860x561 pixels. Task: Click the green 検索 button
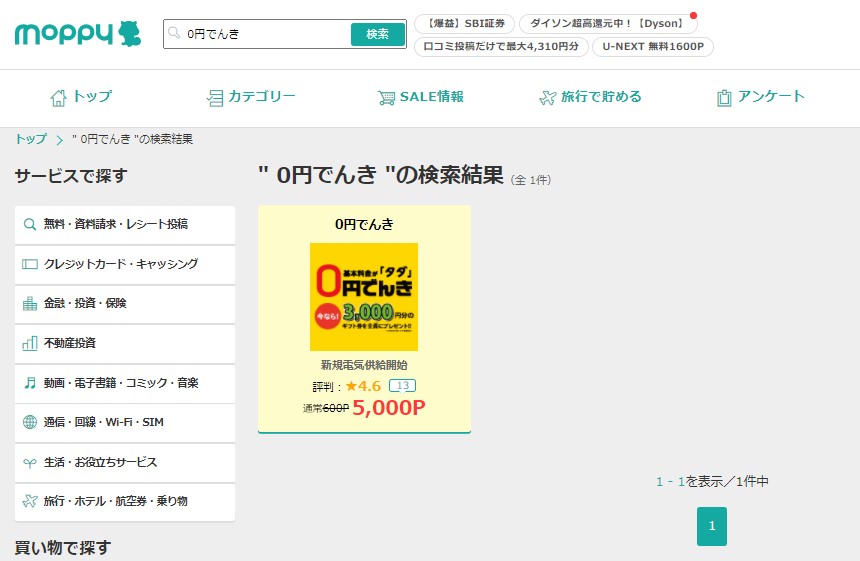[378, 34]
